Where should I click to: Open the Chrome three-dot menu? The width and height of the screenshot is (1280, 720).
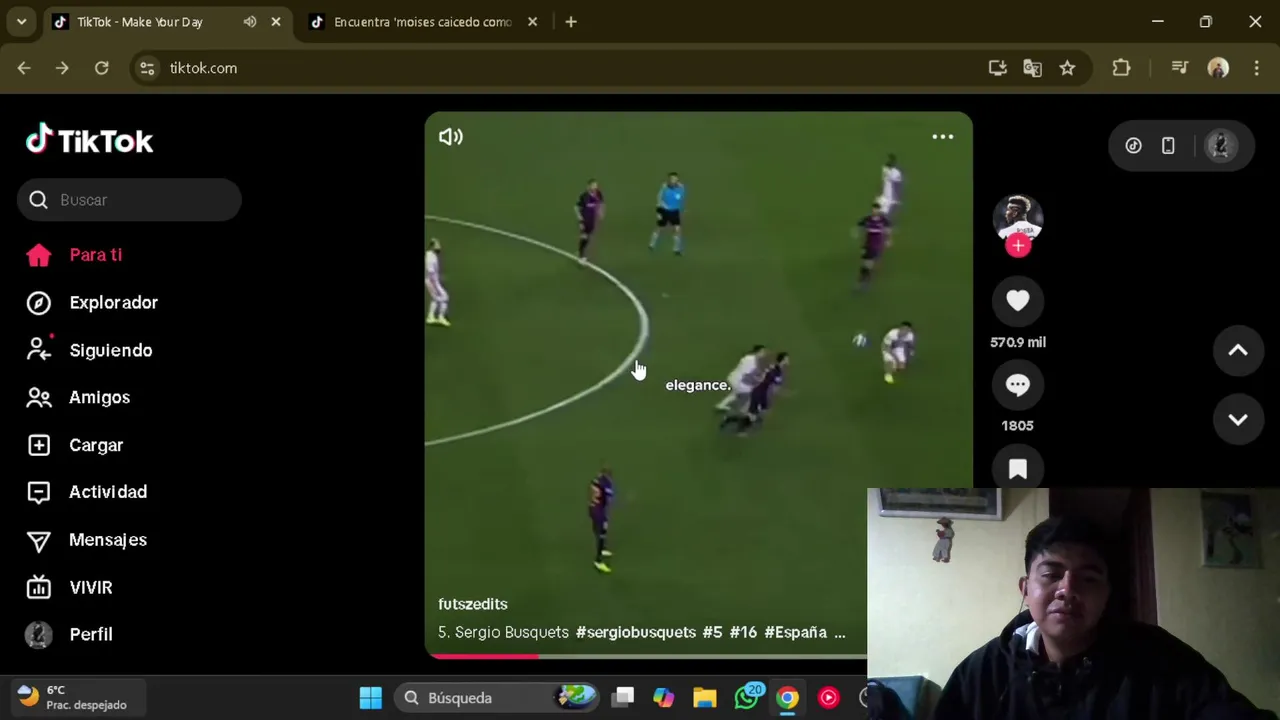click(x=1257, y=68)
